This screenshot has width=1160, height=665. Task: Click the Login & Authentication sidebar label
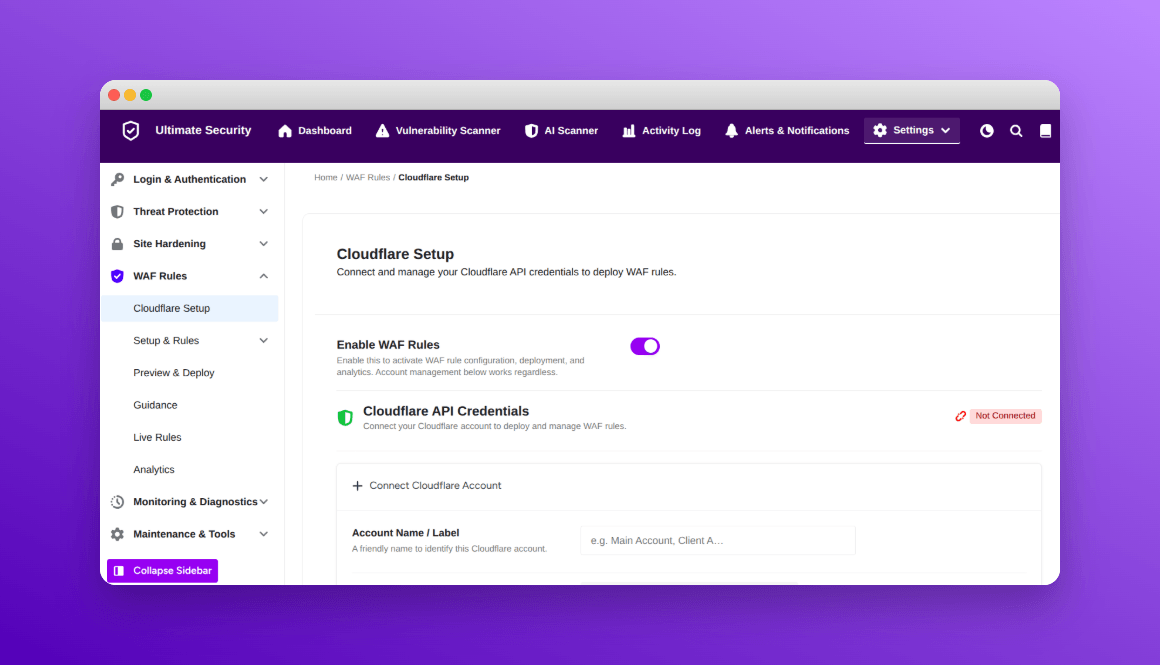189,179
